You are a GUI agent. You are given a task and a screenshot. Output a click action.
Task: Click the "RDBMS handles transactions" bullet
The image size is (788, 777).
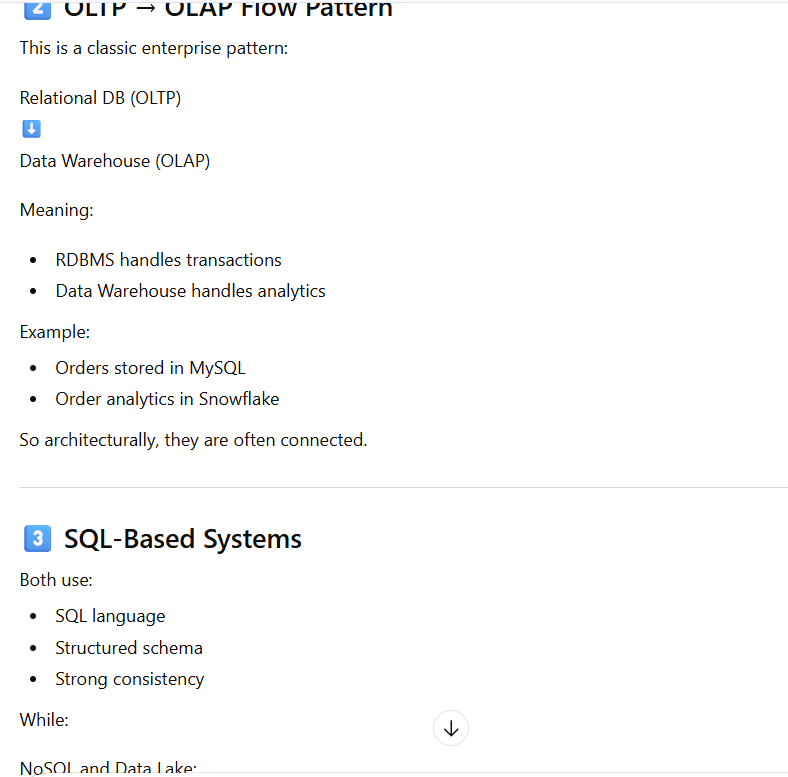point(168,260)
